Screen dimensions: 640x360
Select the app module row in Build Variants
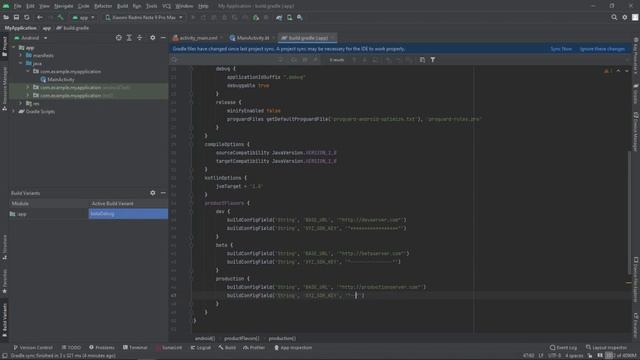pos(48,214)
